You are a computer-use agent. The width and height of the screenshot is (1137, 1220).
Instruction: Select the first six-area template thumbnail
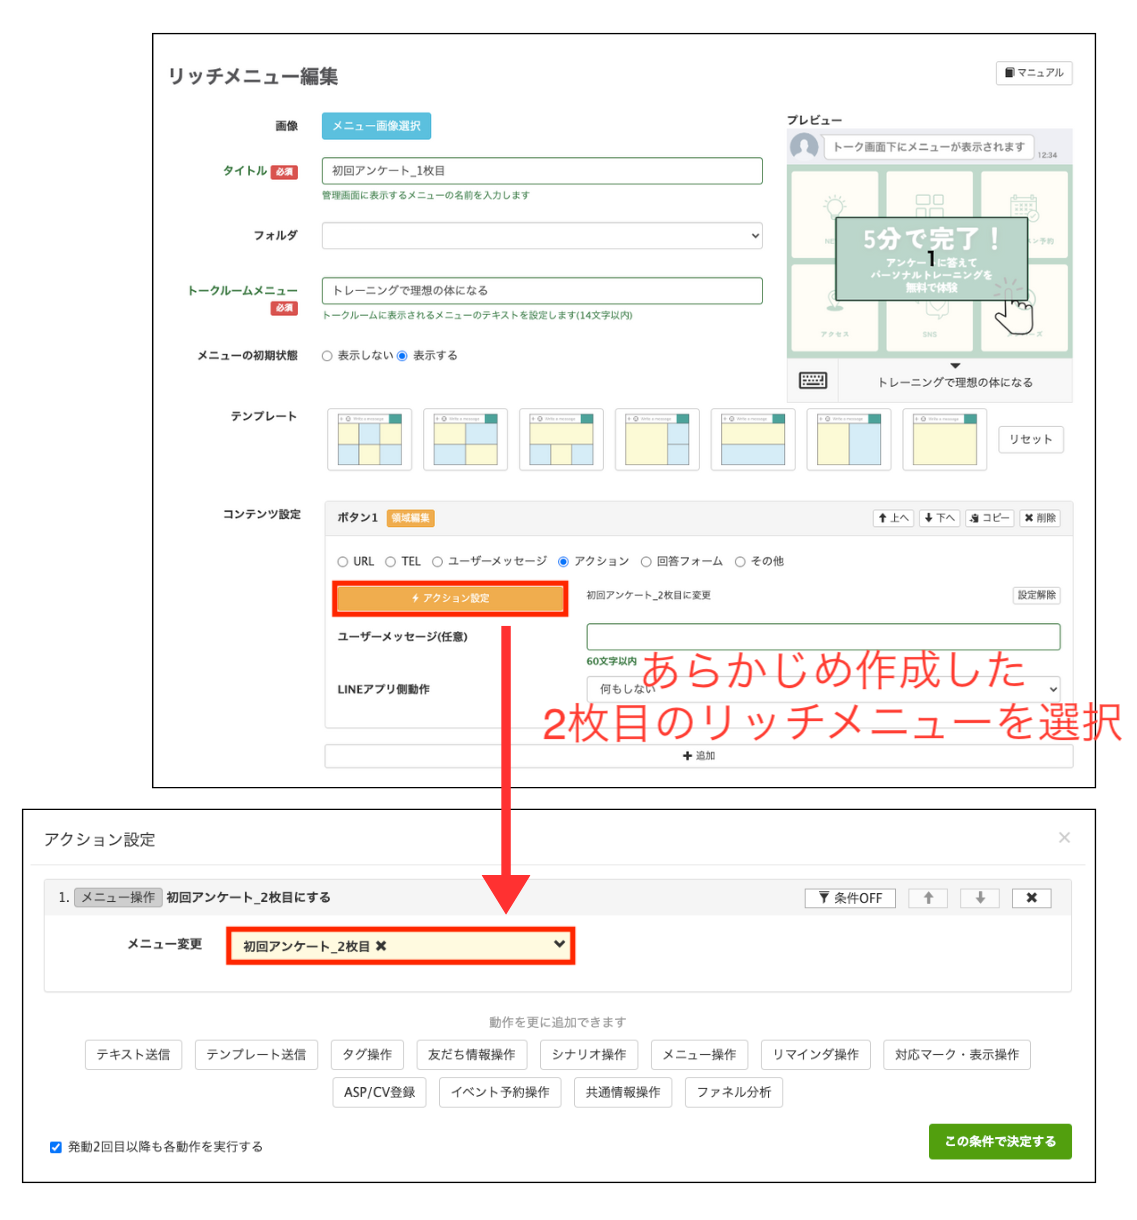(369, 439)
